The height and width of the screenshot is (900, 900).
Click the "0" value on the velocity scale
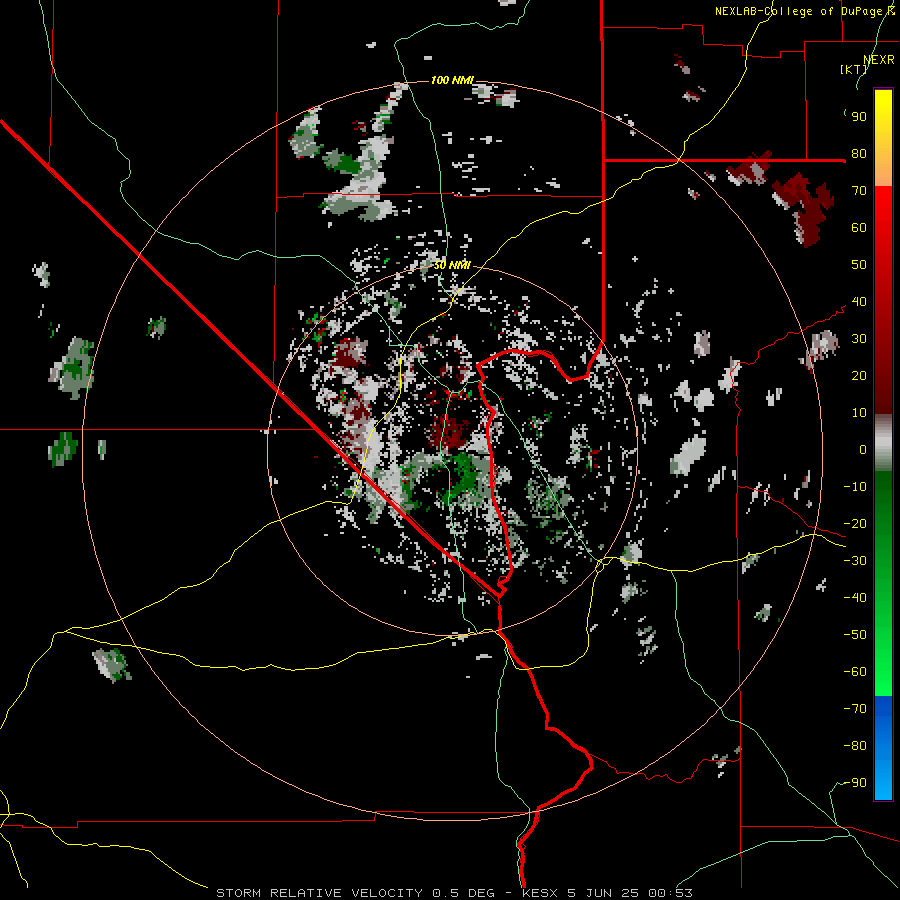[x=863, y=450]
